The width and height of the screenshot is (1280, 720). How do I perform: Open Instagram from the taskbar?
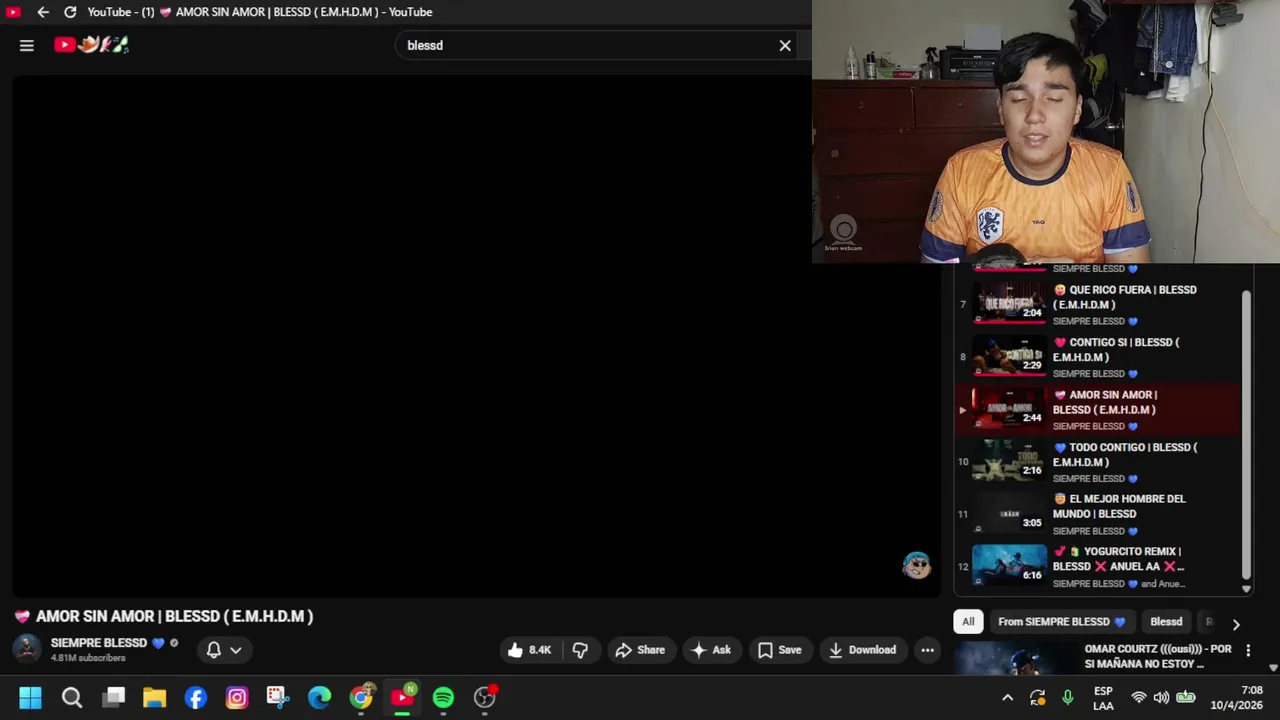(237, 697)
